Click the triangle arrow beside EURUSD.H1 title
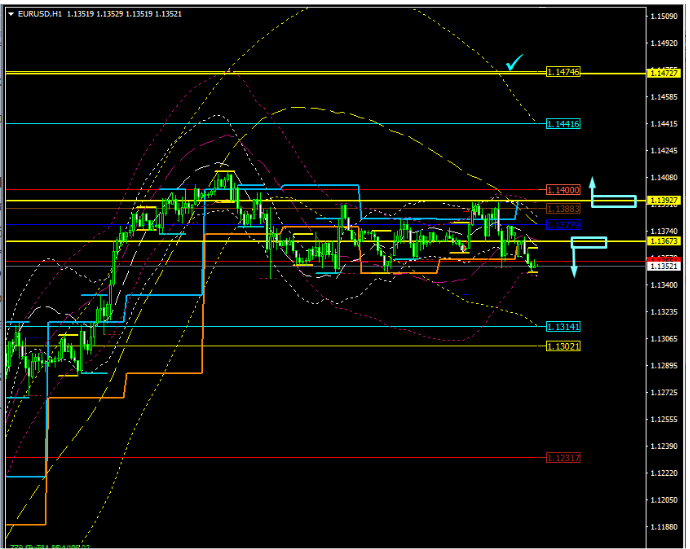This screenshot has height=549, width=690. [x=11, y=14]
